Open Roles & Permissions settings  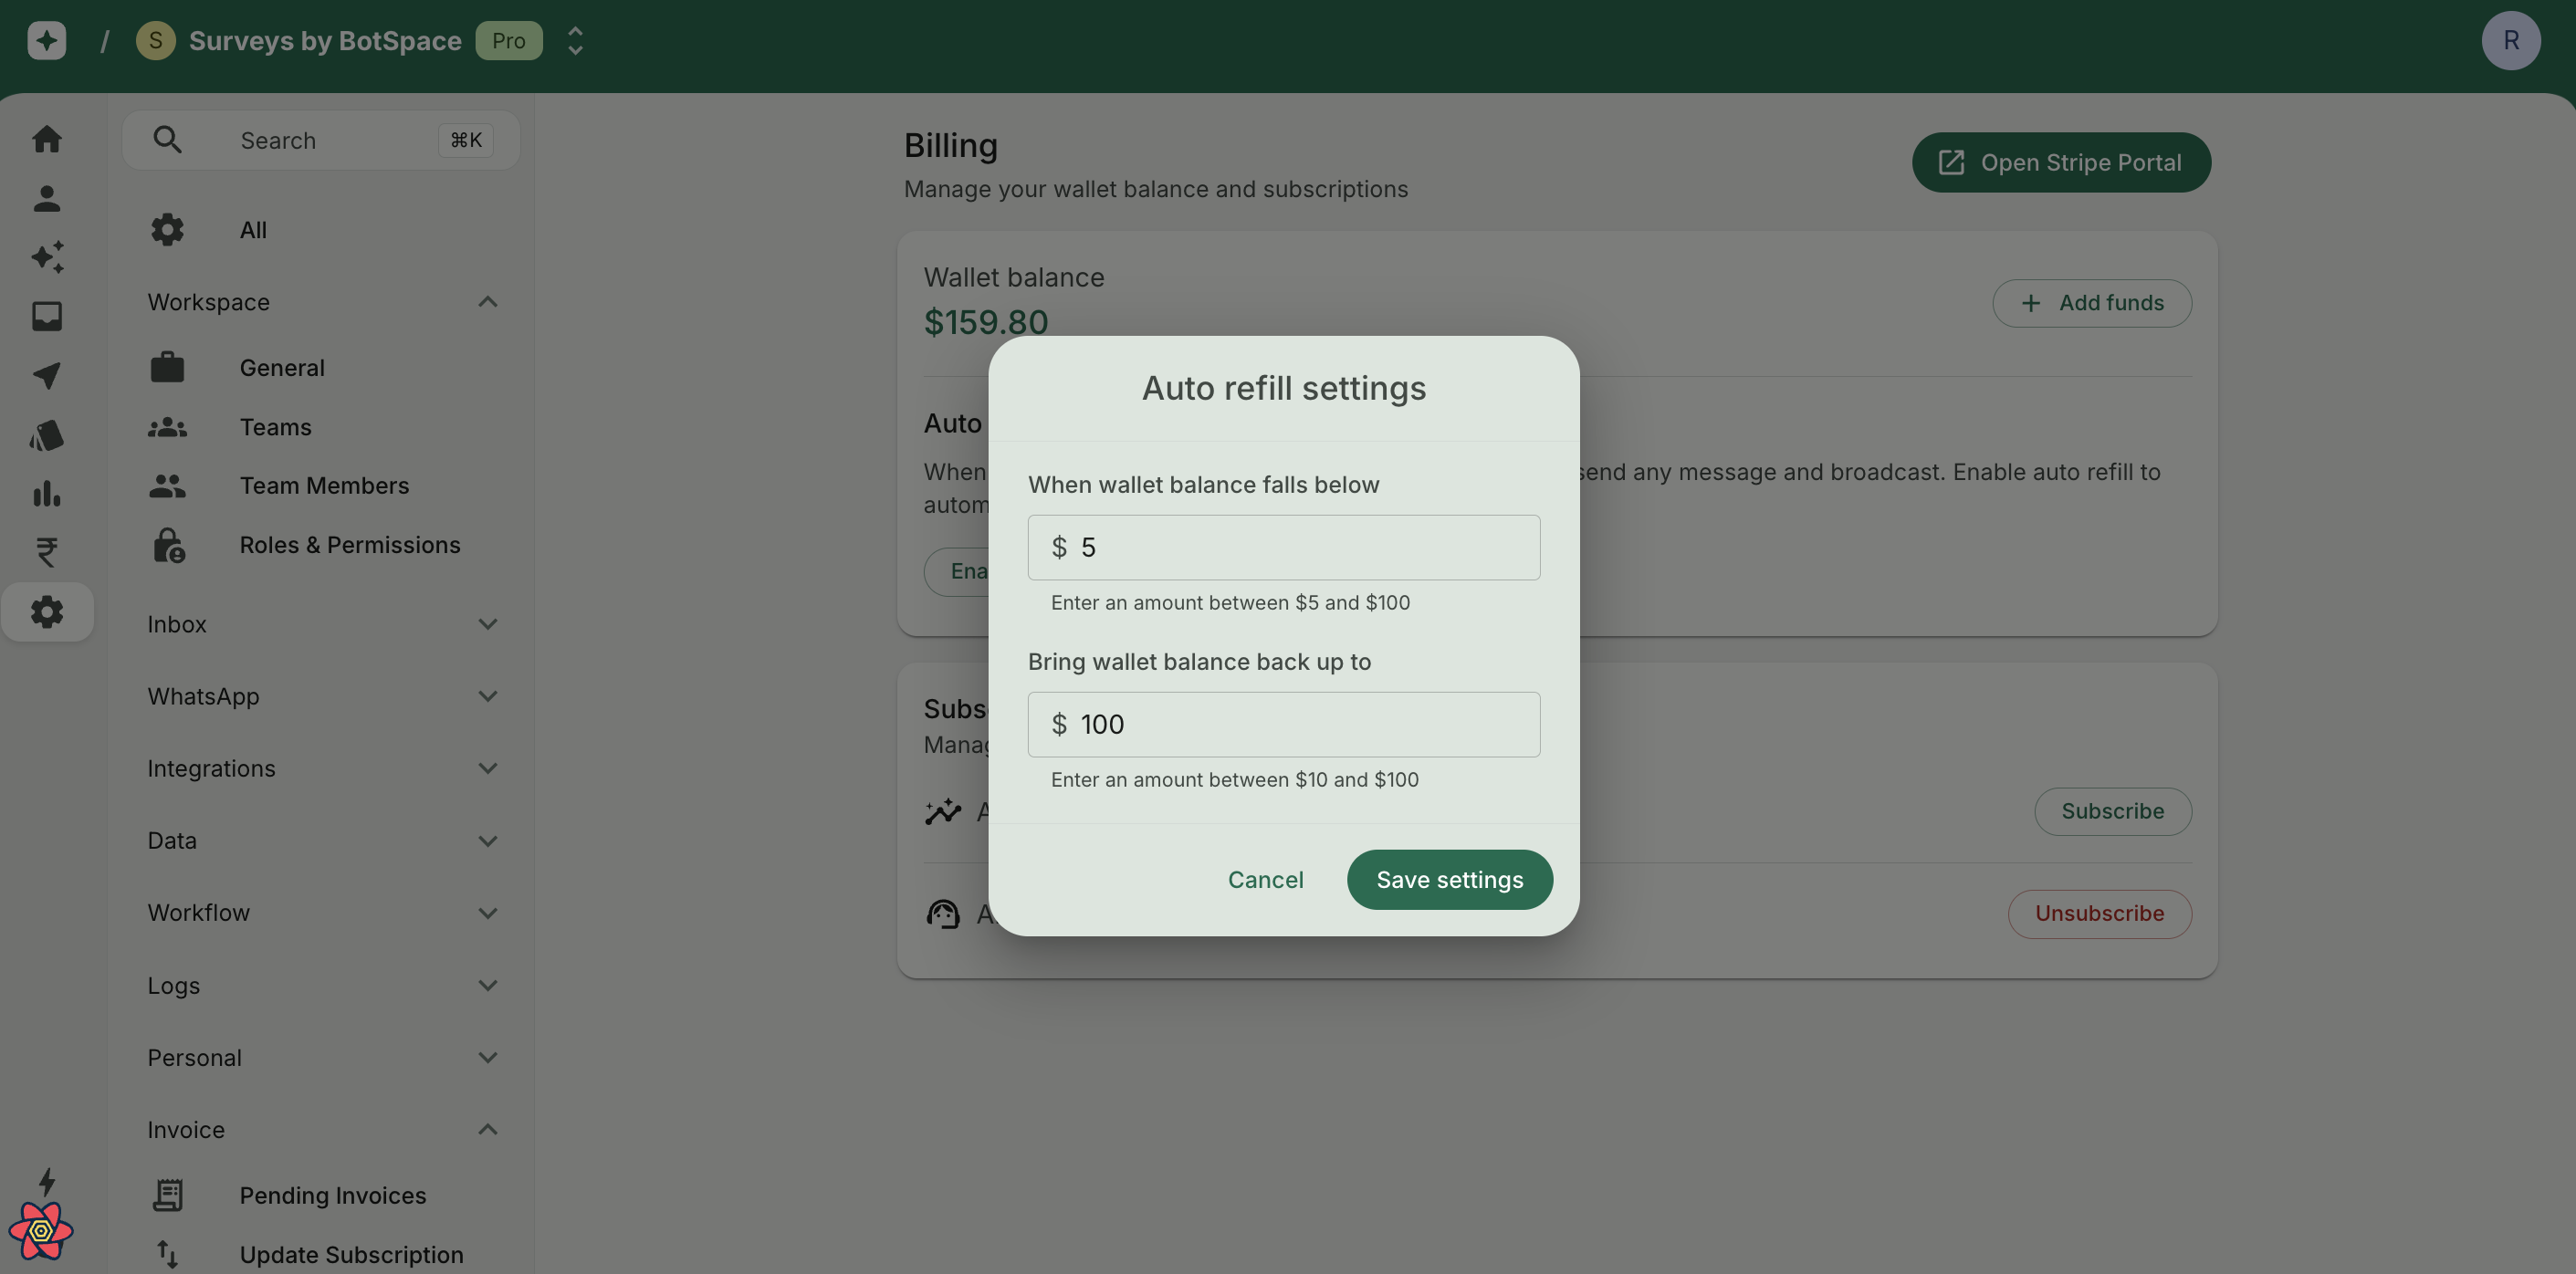349,545
